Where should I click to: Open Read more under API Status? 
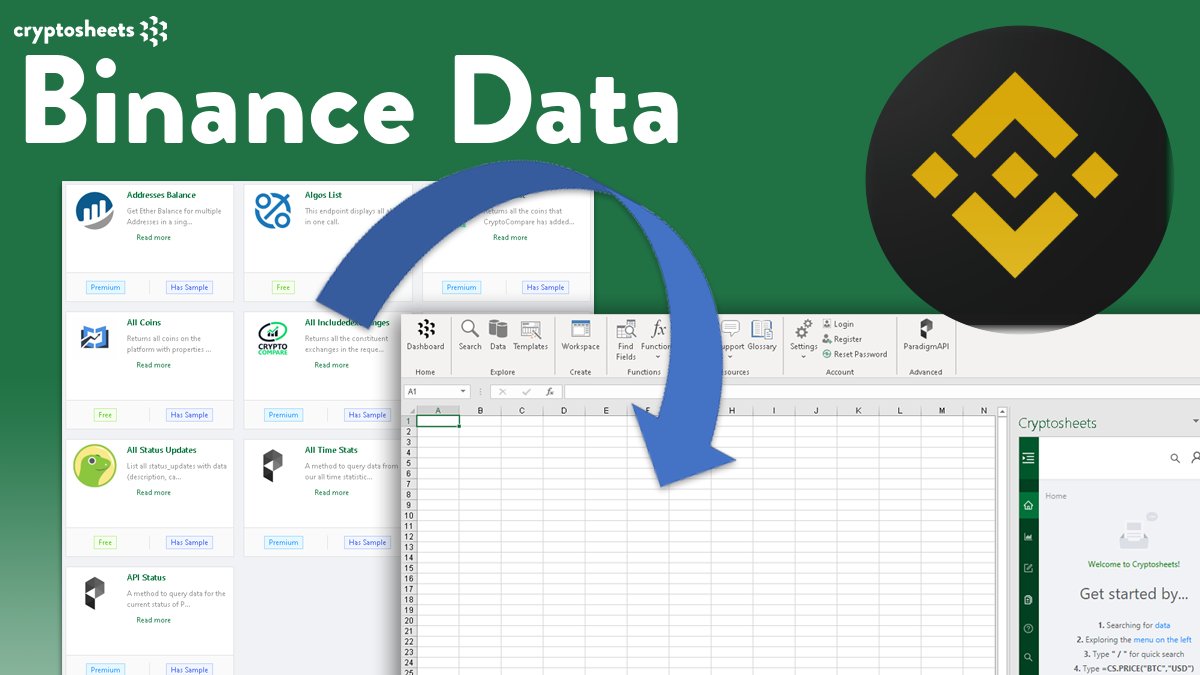pyautogui.click(x=153, y=620)
